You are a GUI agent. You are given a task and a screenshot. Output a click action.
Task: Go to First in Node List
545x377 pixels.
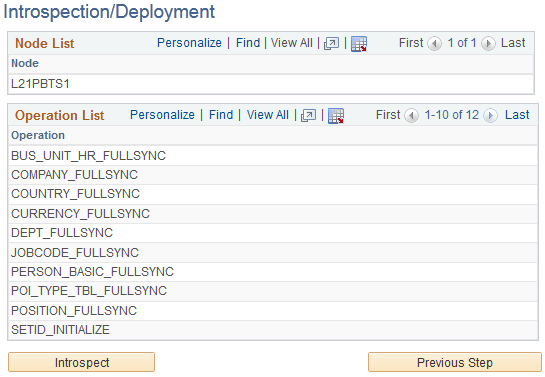tap(411, 43)
